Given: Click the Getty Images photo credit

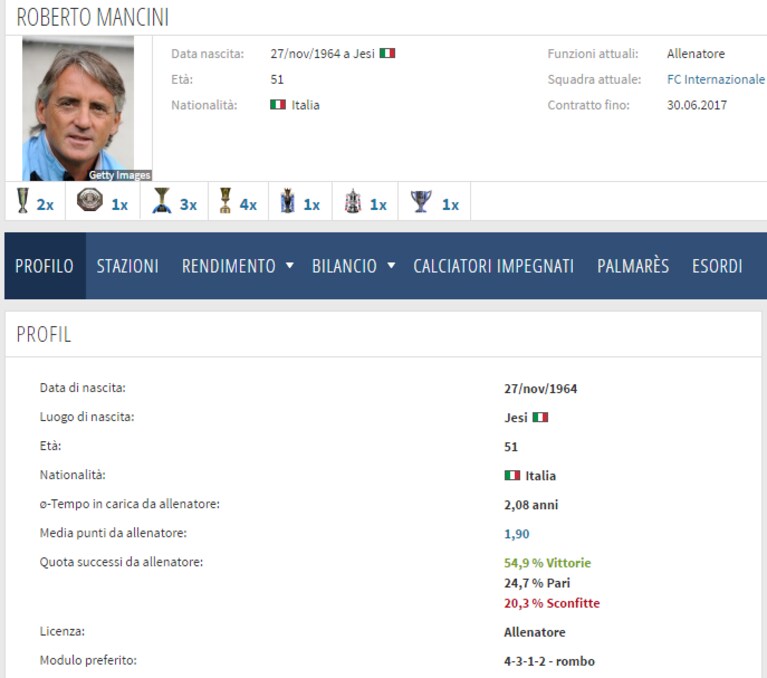Looking at the screenshot, I should (119, 175).
